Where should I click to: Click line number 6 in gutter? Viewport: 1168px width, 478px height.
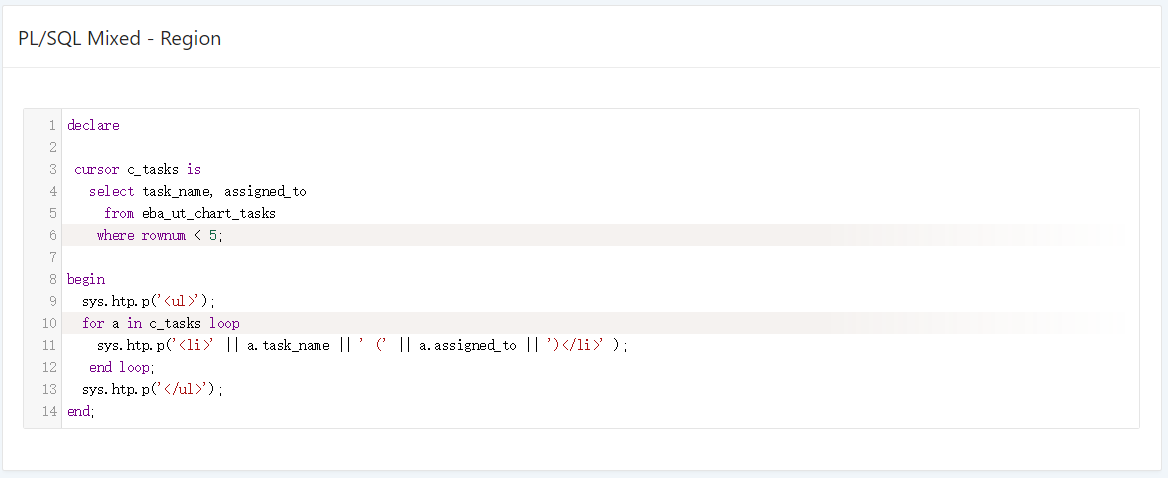52,236
